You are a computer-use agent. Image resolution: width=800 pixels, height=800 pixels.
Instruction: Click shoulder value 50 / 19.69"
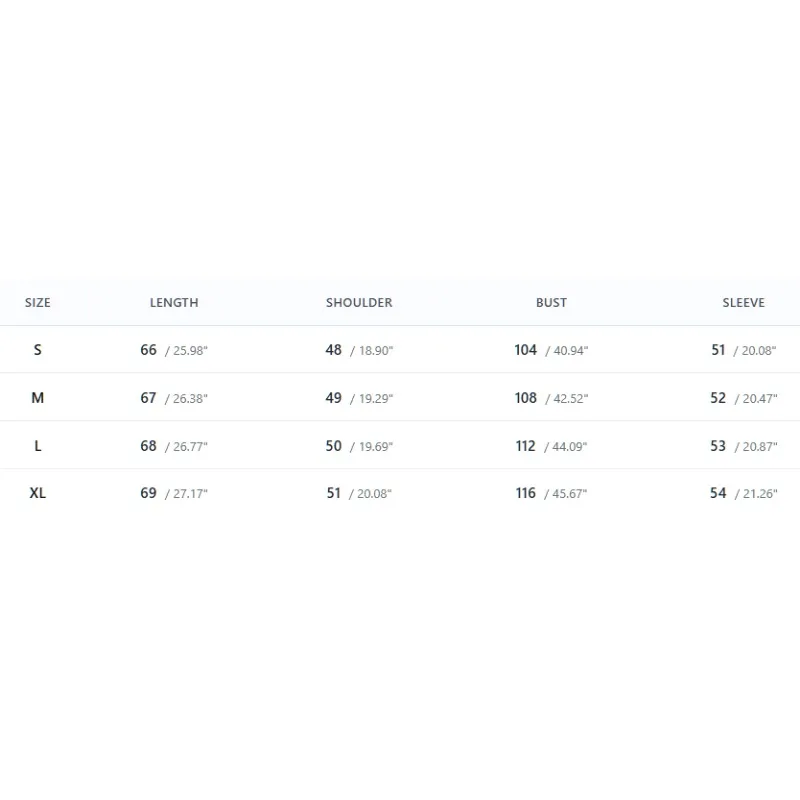pyautogui.click(x=359, y=446)
